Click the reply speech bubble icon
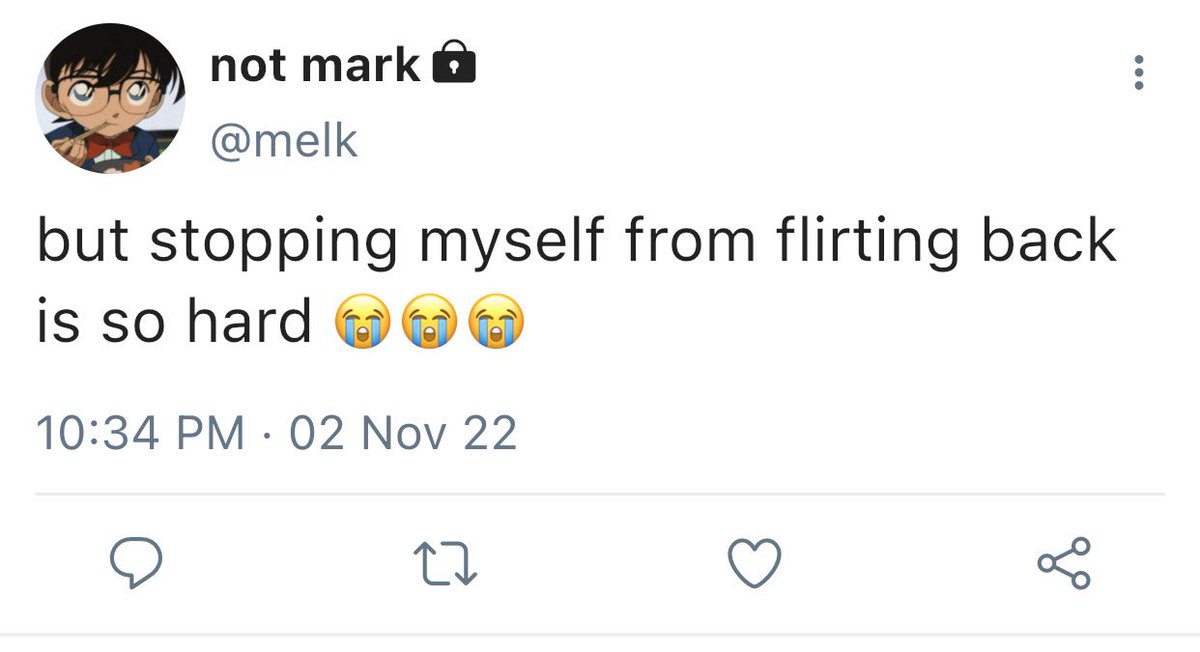The width and height of the screenshot is (1200, 652). (x=136, y=565)
